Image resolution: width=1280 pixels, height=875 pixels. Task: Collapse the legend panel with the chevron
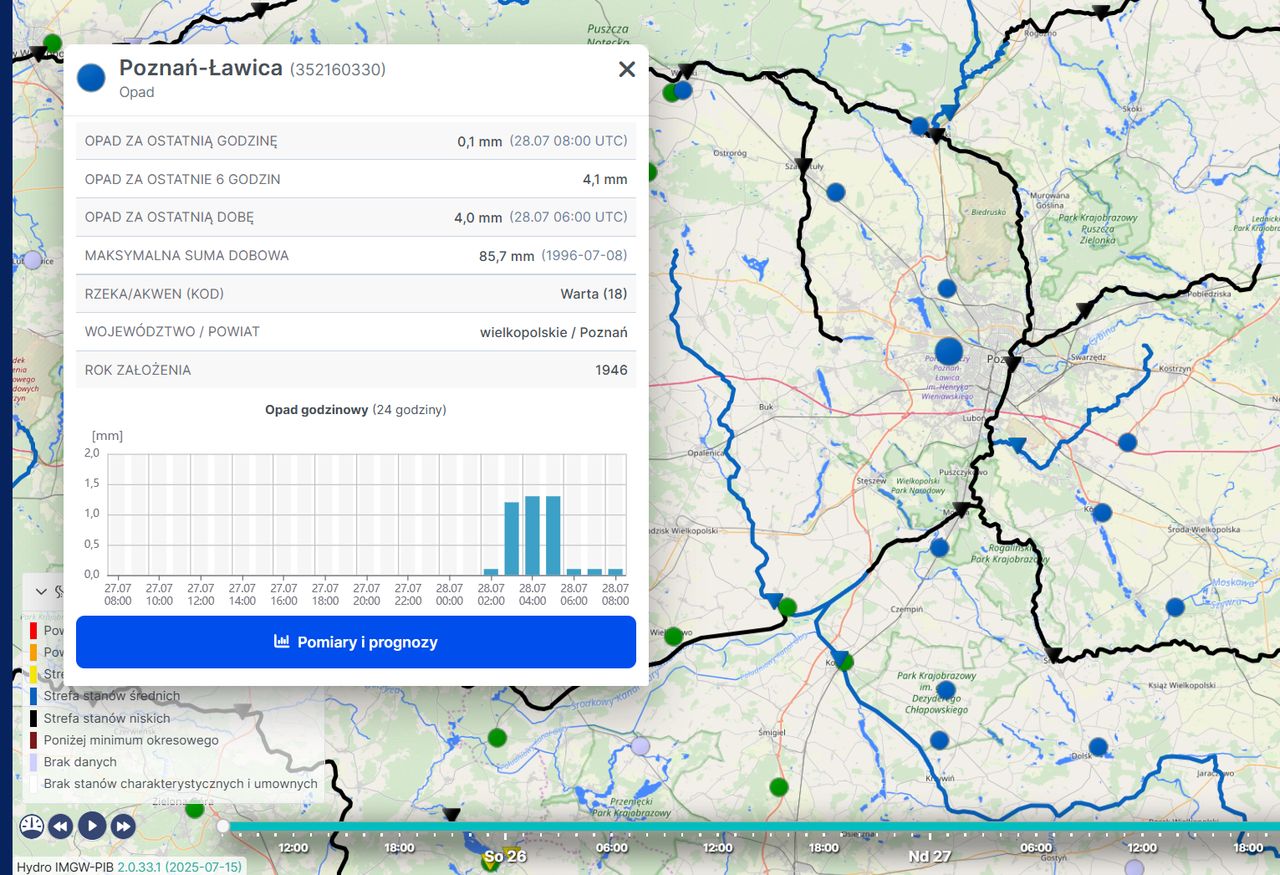[x=41, y=591]
